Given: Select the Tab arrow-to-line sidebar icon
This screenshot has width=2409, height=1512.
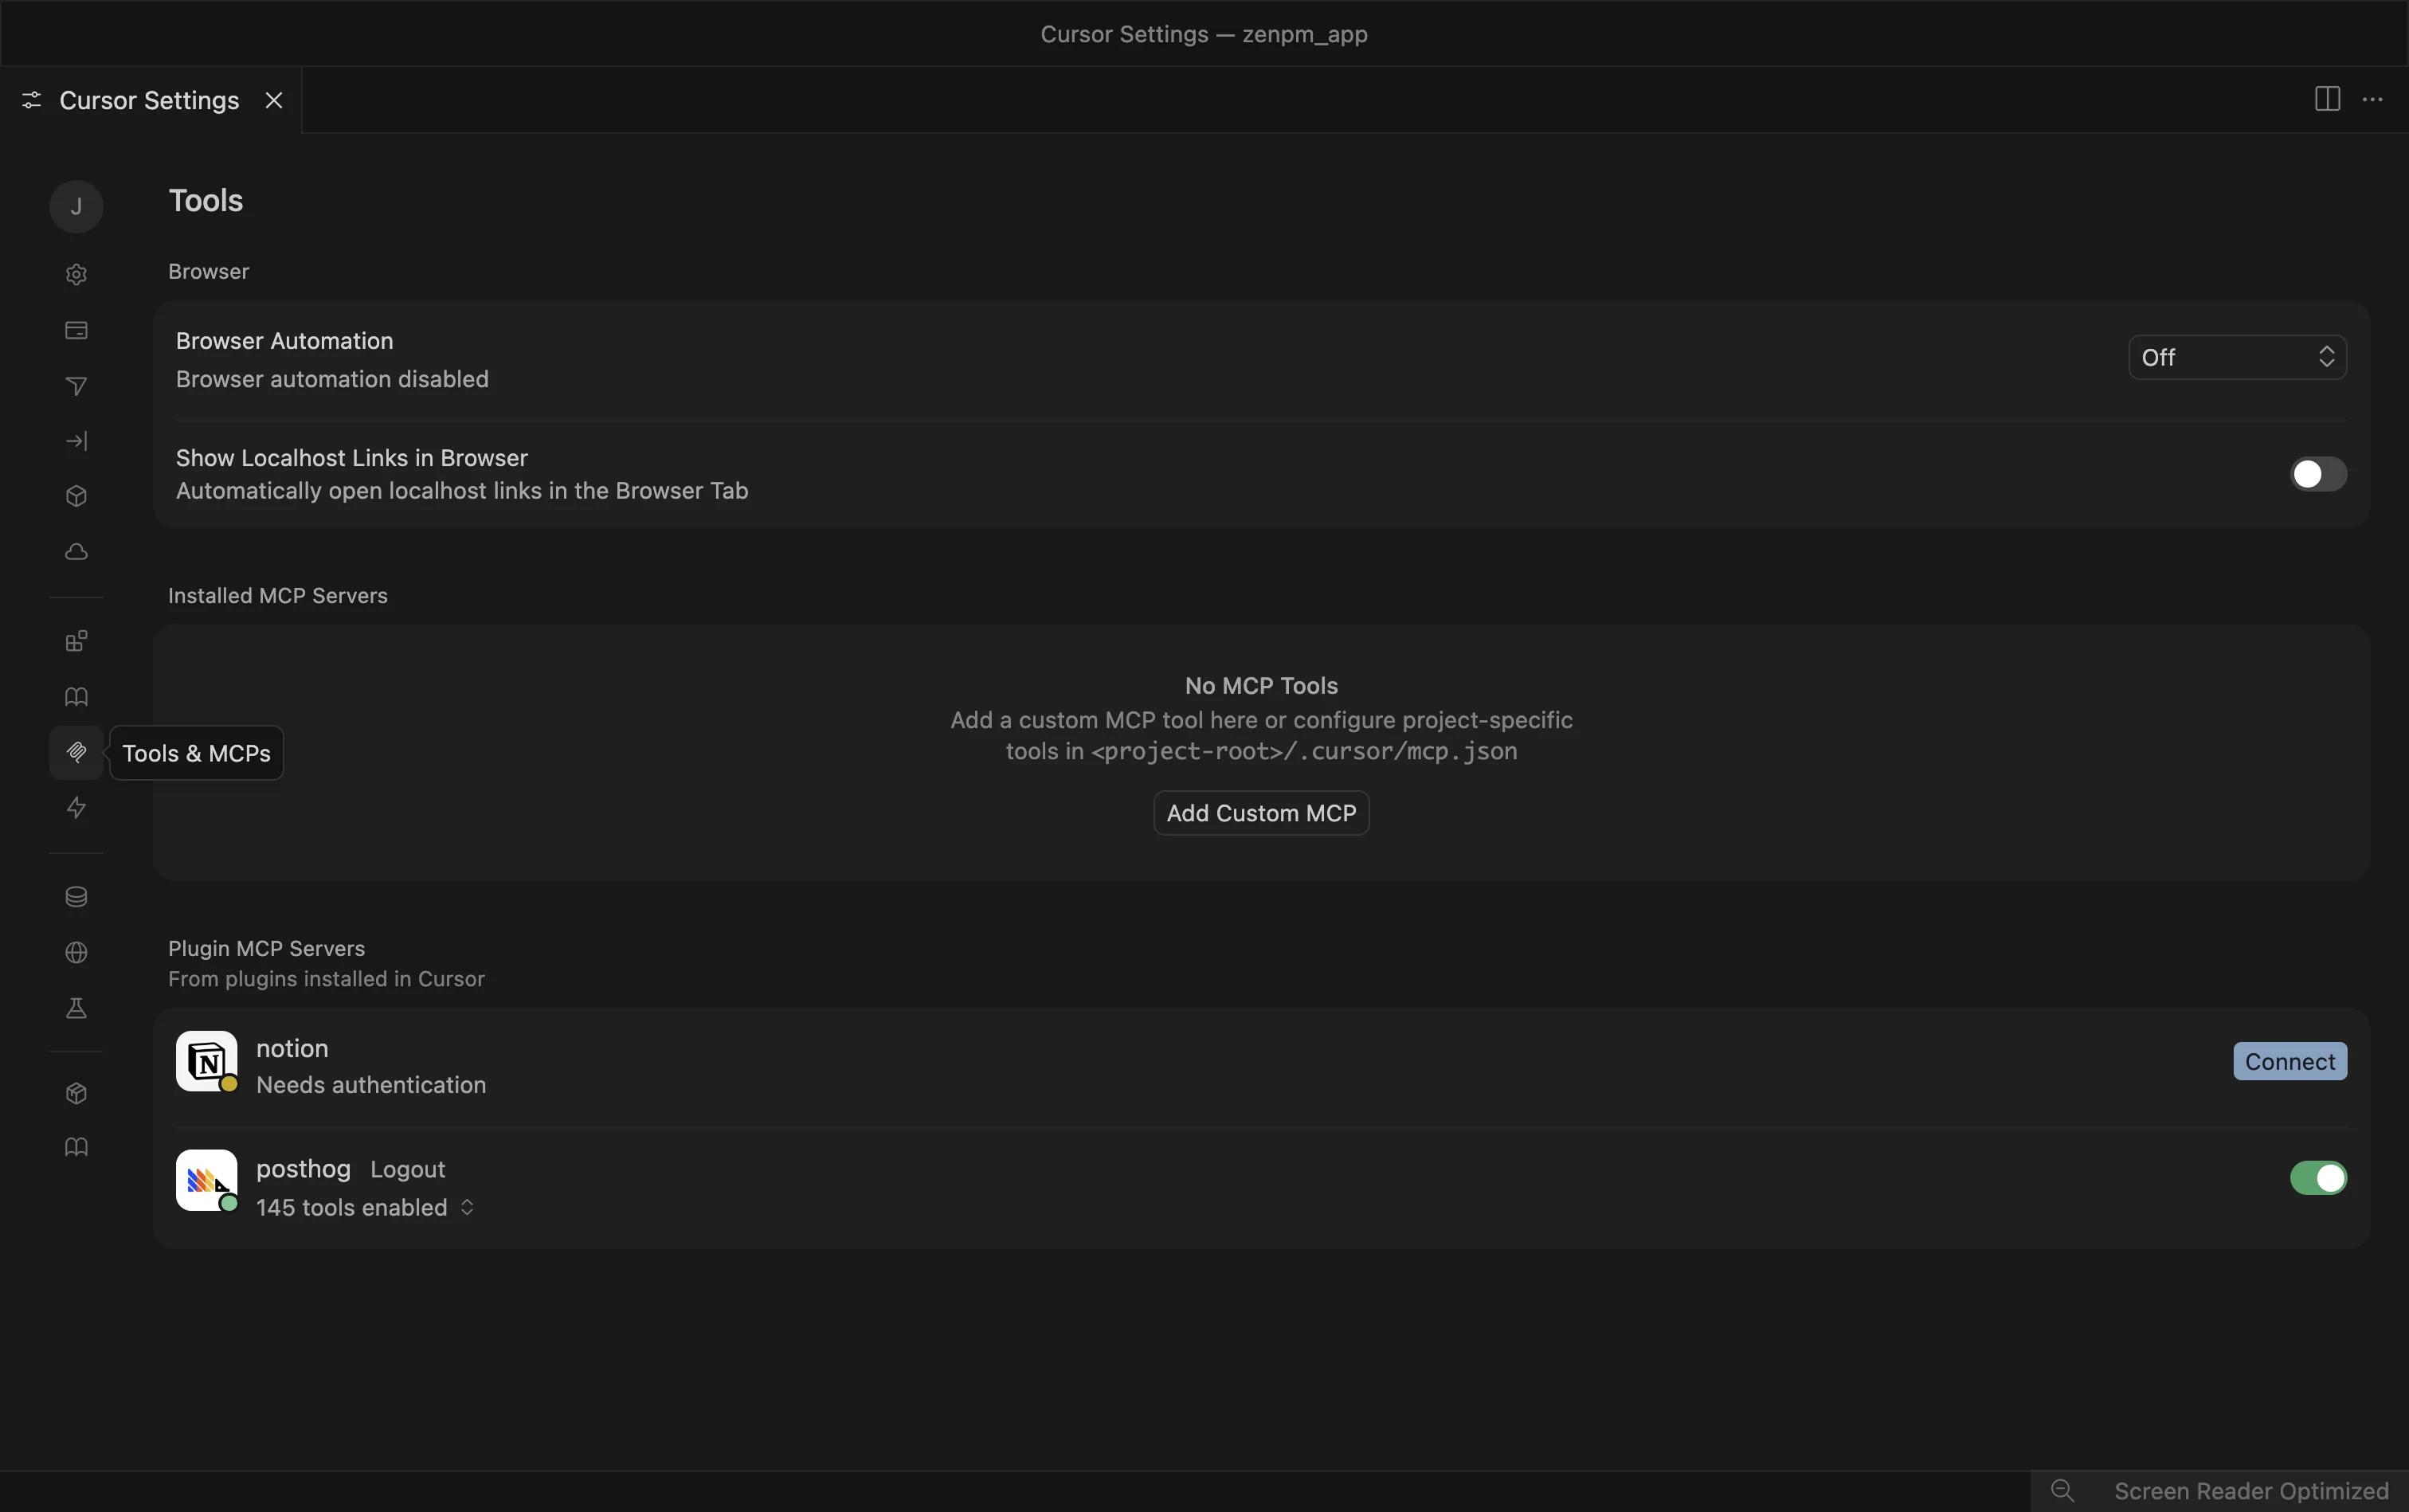Looking at the screenshot, I should click(76, 441).
